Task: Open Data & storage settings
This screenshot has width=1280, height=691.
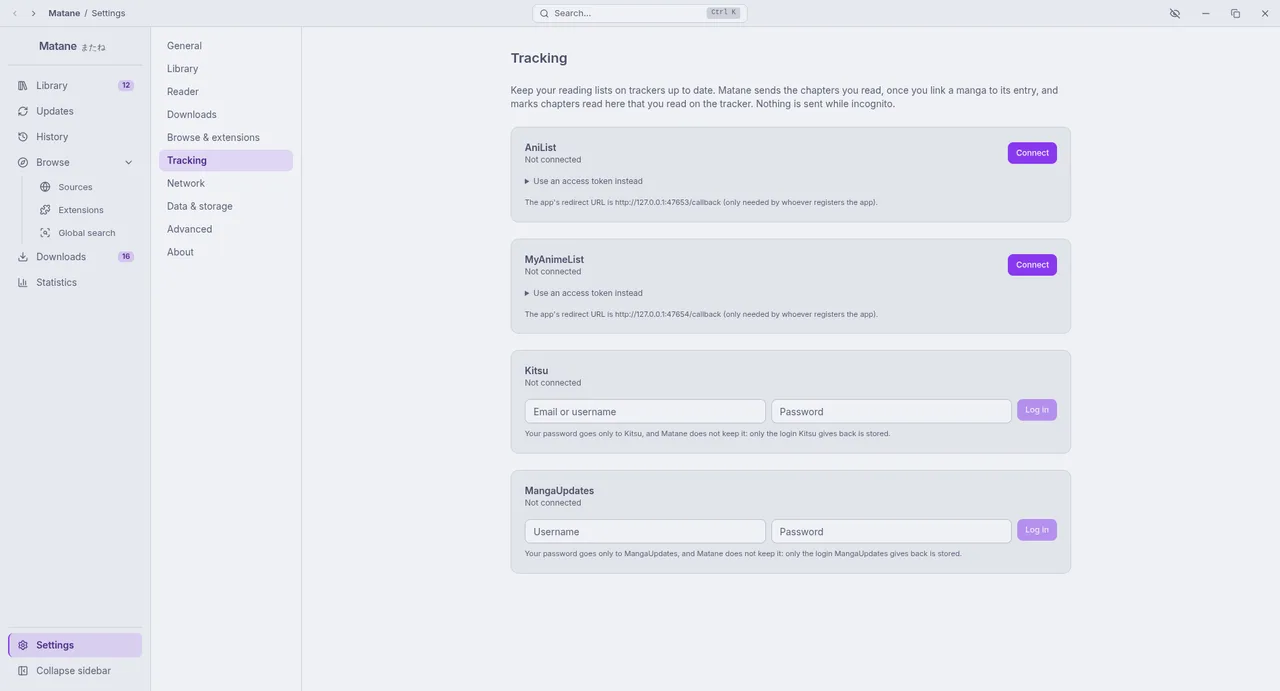Action: [x=226, y=206]
